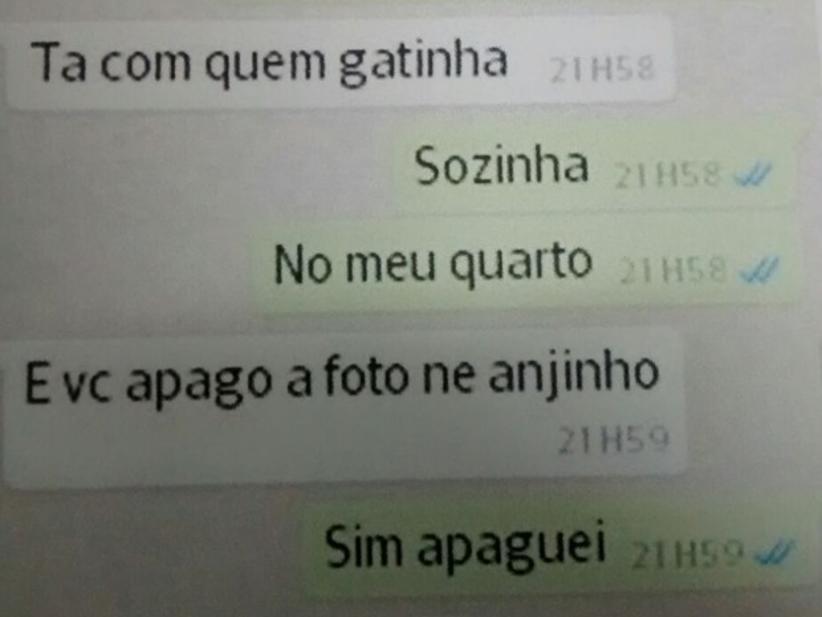Click the word apaguei in last message
This screenshot has width=822, height=617.
511,547
